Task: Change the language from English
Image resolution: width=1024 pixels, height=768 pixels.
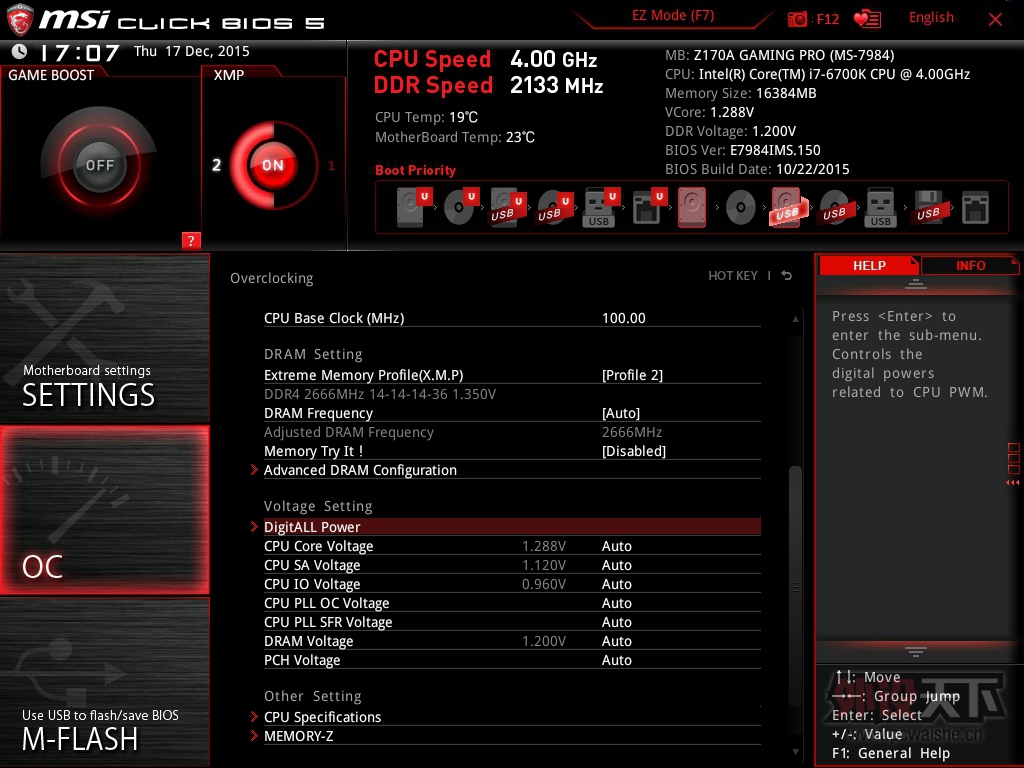Action: 931,18
